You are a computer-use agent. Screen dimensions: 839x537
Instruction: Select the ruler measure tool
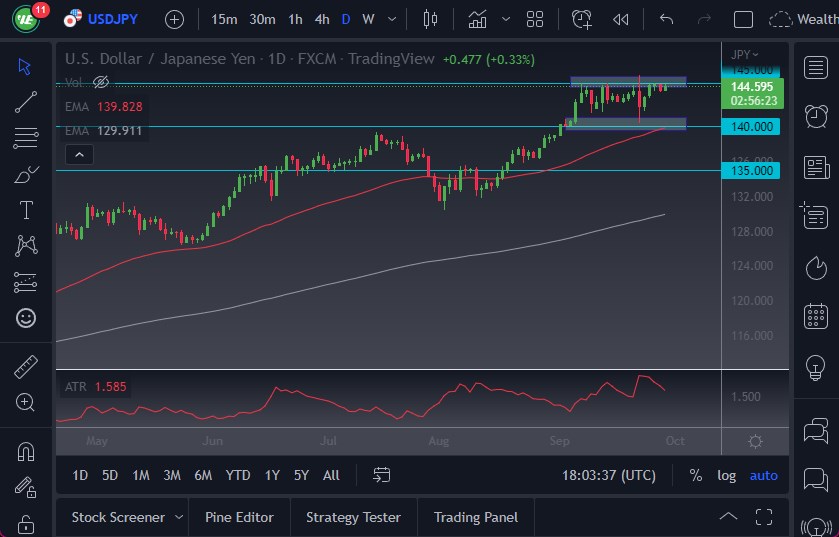click(26, 367)
